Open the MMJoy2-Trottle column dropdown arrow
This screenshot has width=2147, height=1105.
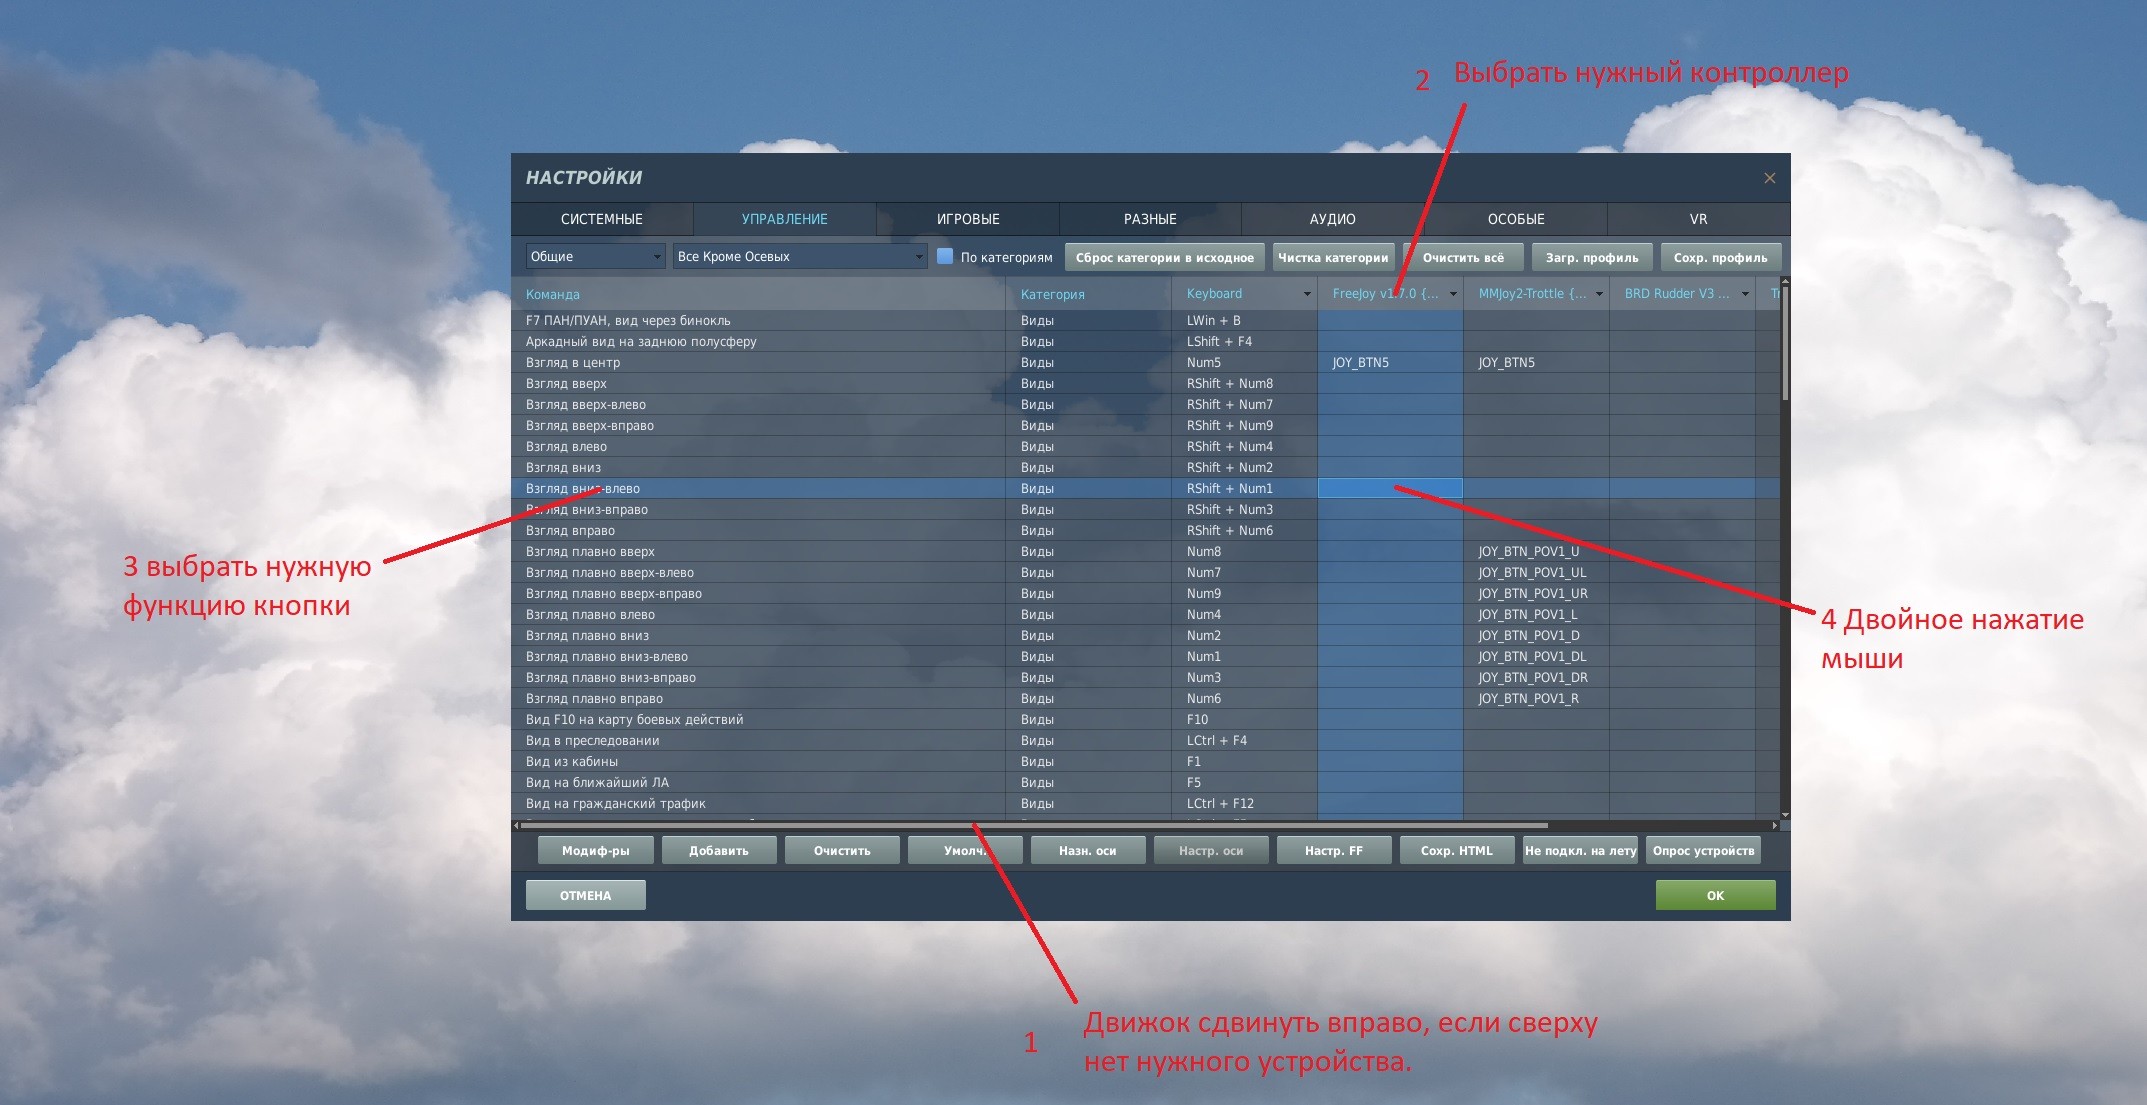pos(1598,294)
